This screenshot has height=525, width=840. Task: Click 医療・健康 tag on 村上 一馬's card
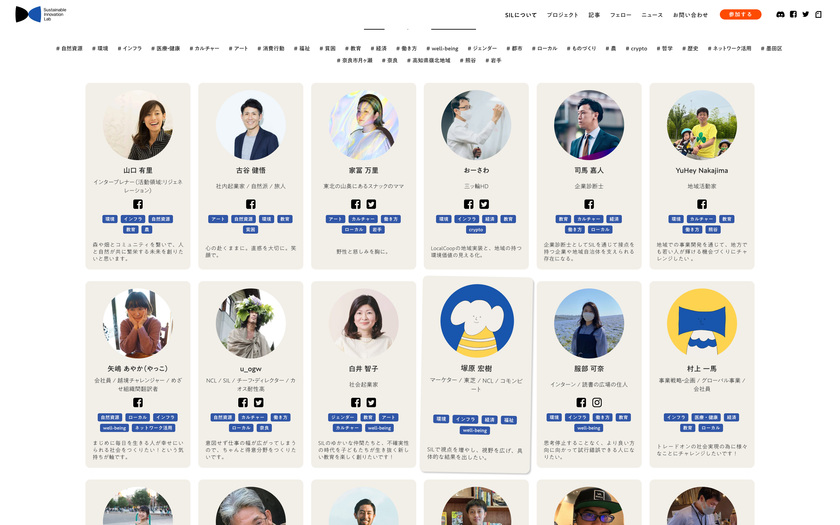pyautogui.click(x=706, y=417)
